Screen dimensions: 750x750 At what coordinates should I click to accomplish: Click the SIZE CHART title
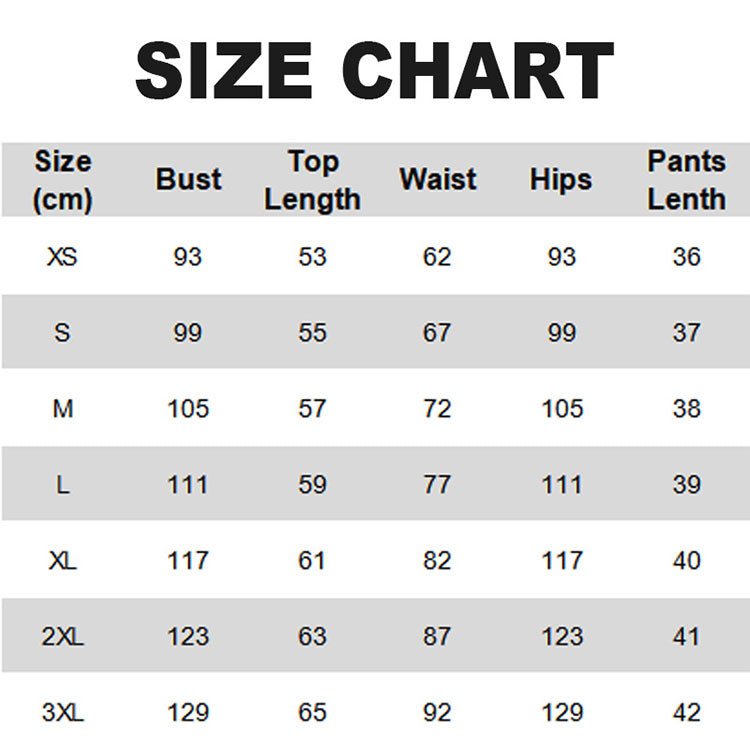click(374, 72)
